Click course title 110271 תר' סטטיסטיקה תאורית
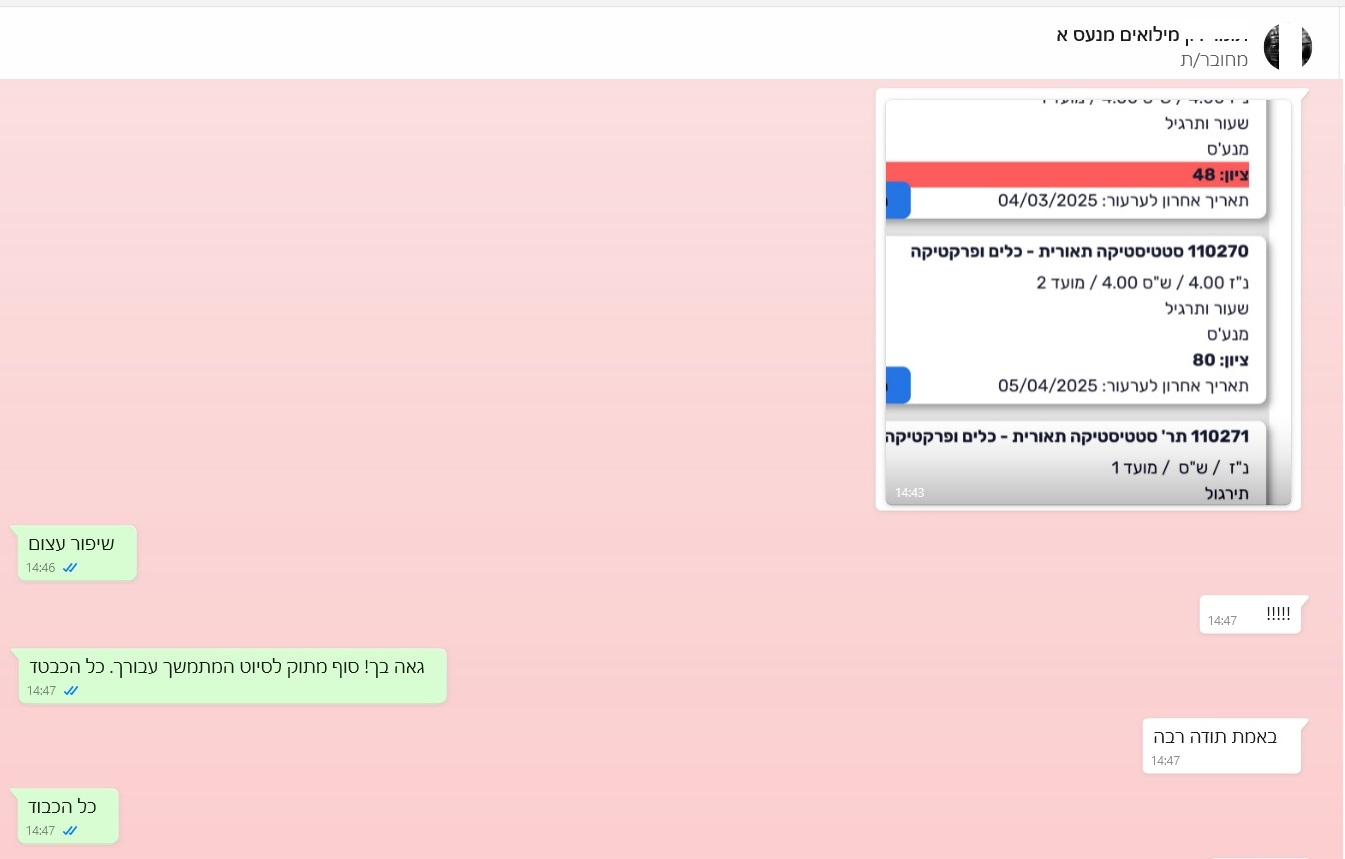The image size is (1345, 859). point(1068,437)
